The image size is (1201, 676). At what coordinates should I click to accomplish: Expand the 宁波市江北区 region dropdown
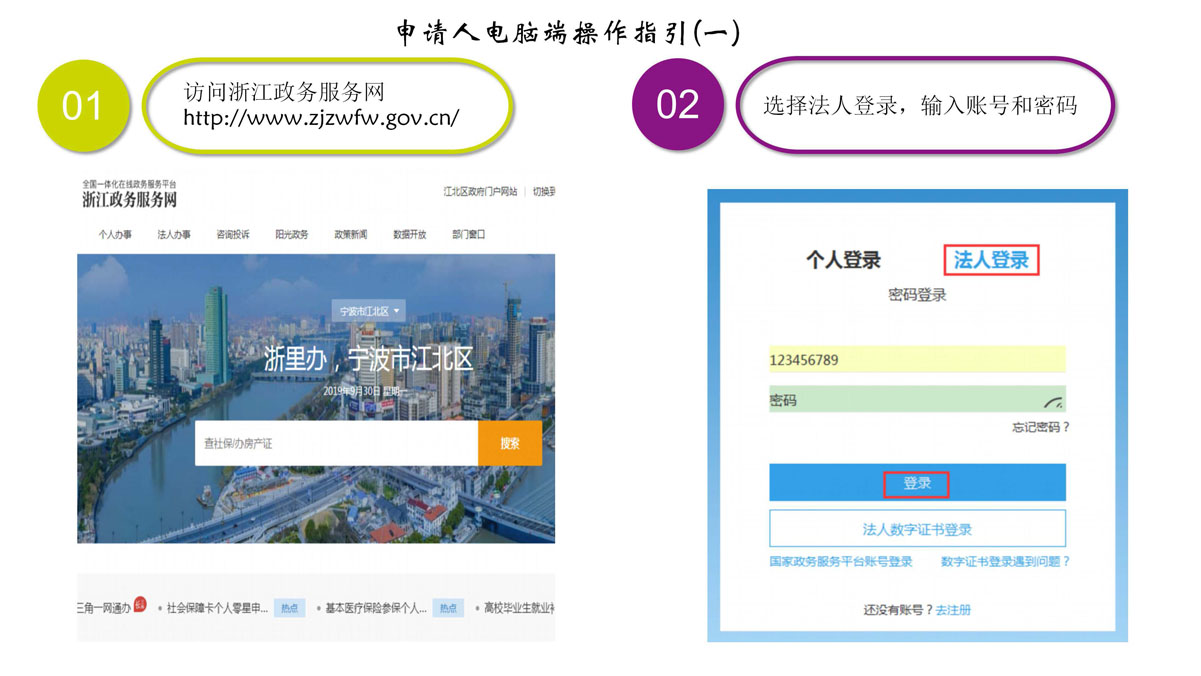(369, 311)
